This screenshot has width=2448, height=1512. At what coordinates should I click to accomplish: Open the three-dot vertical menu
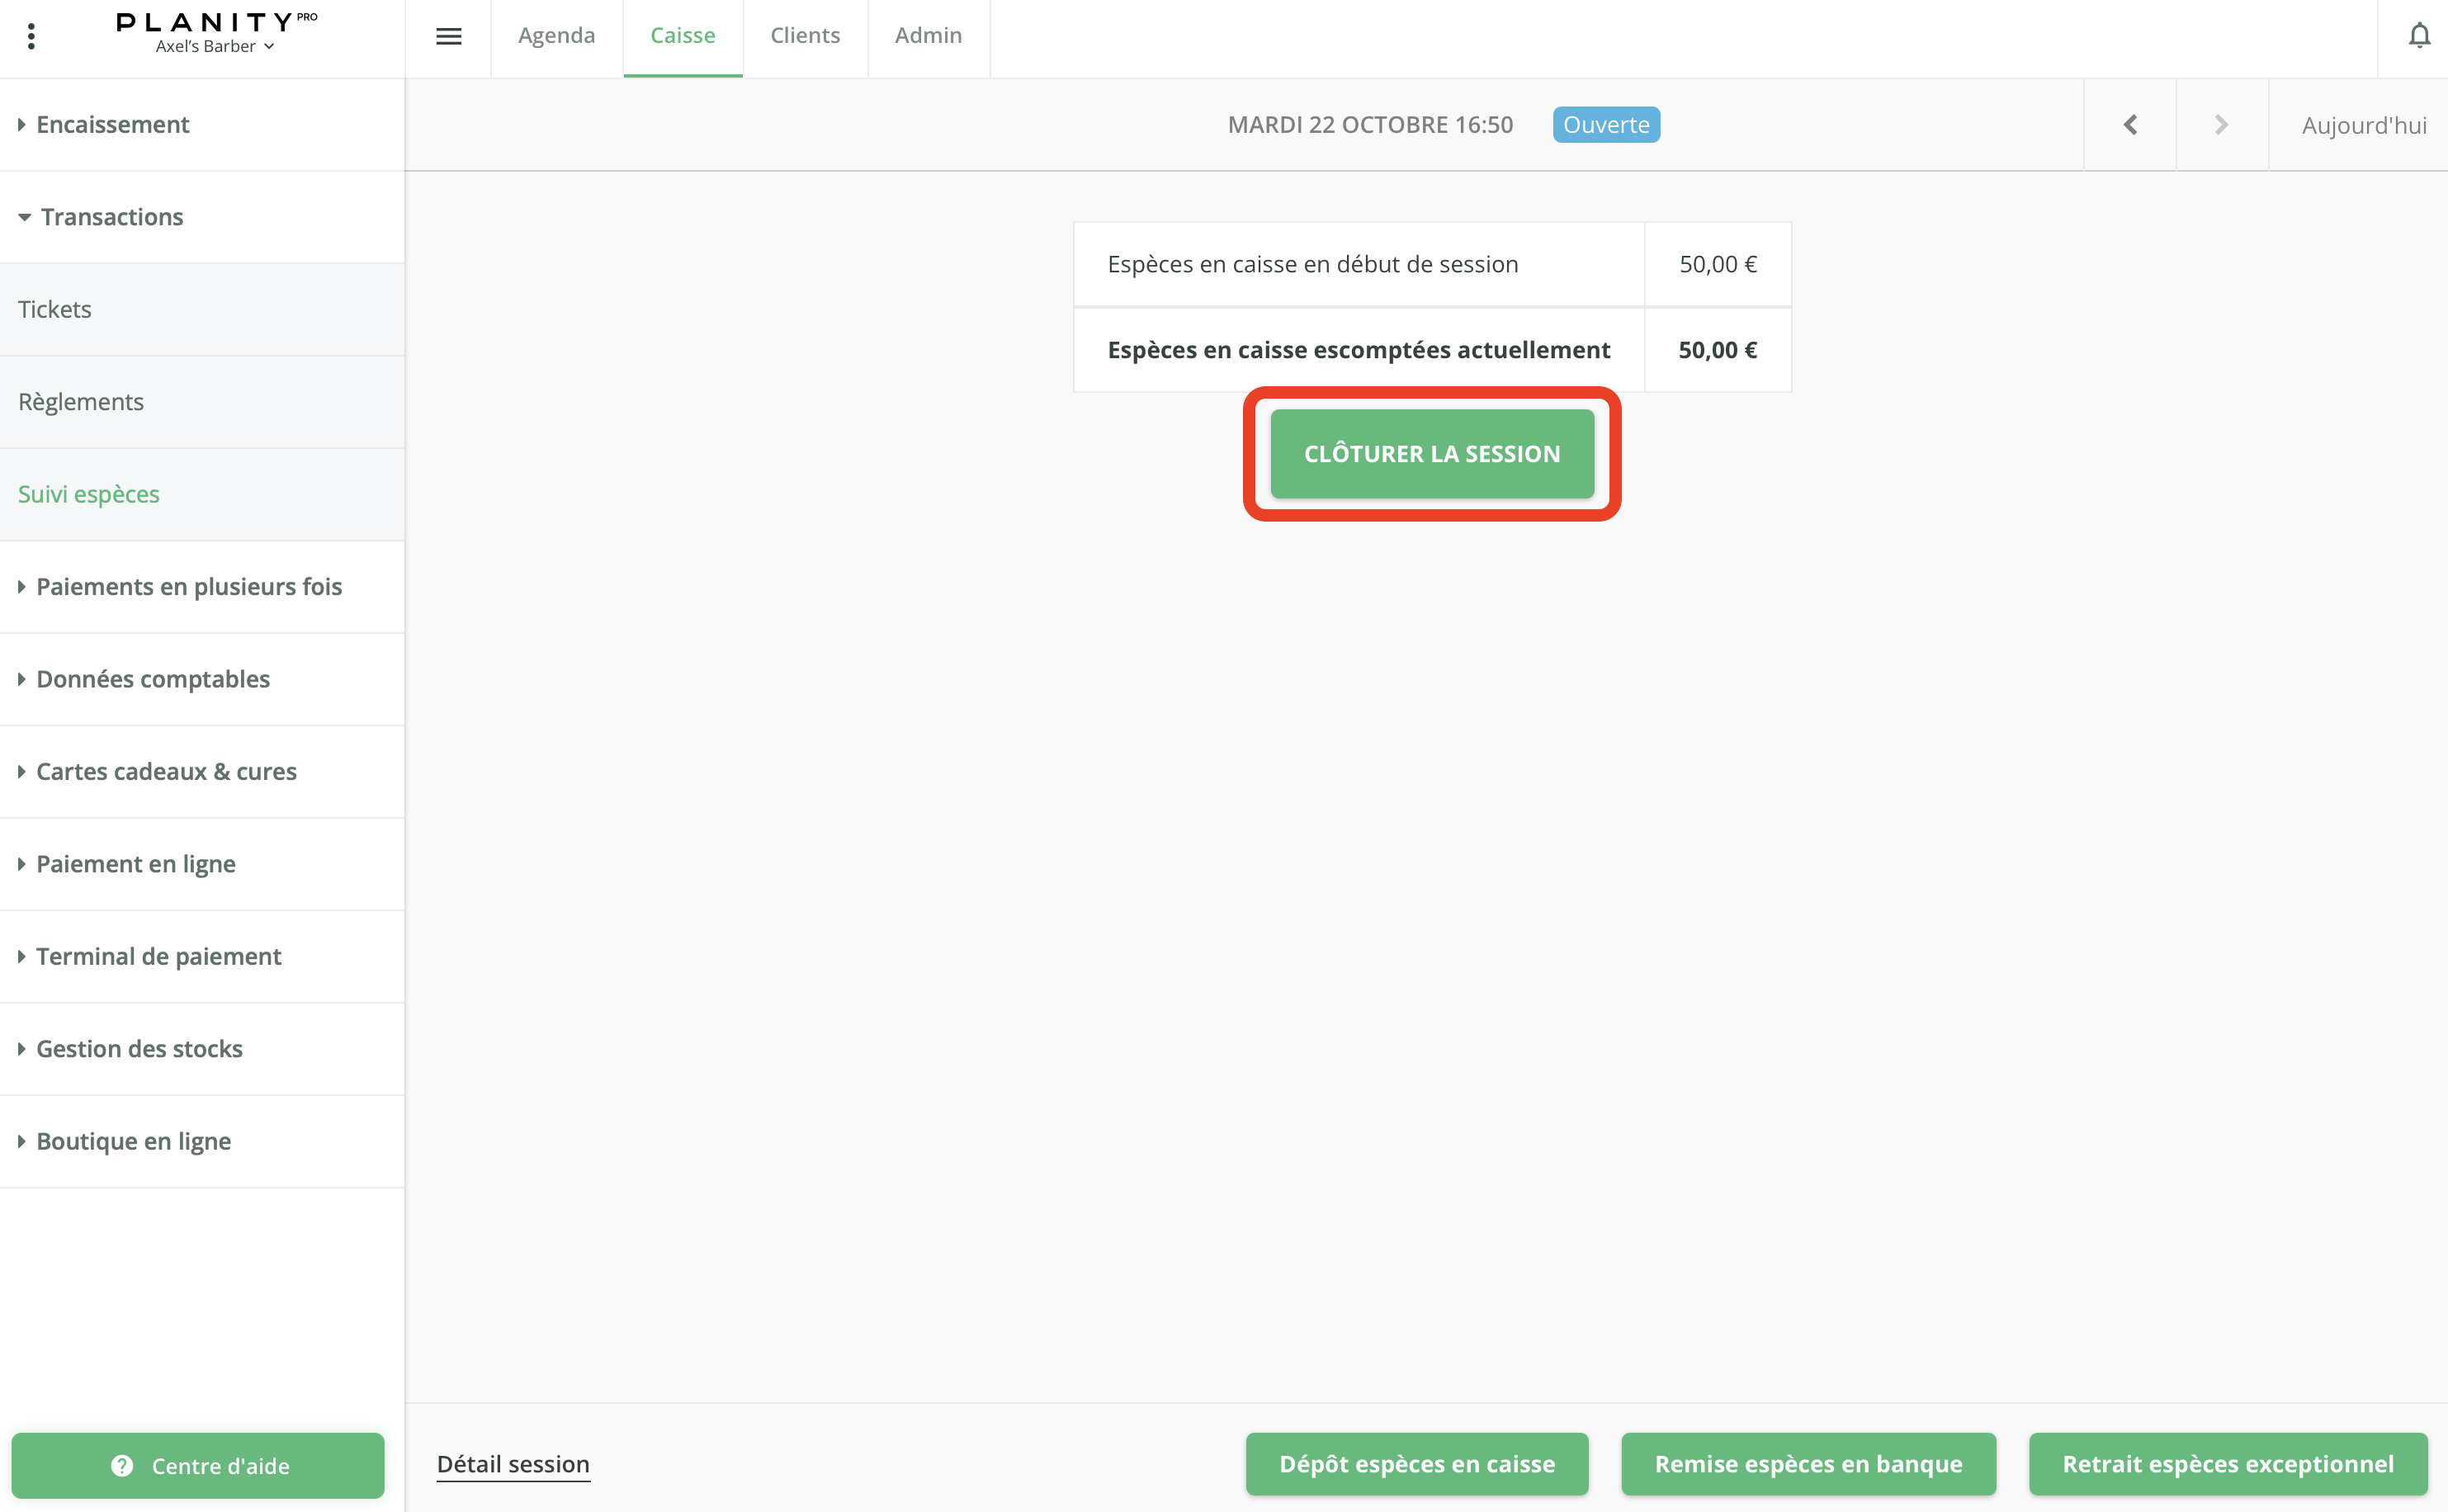point(31,37)
